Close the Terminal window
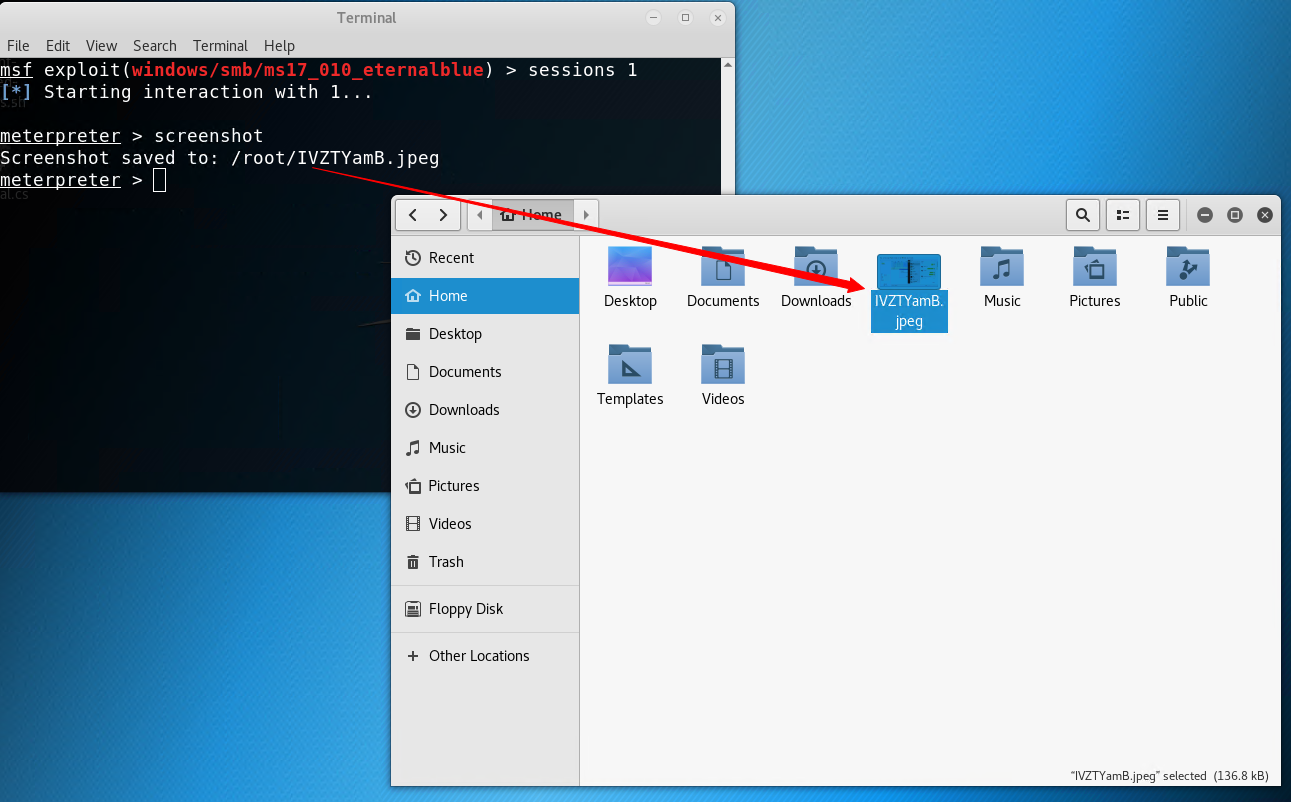Viewport: 1291px width, 802px height. [717, 18]
